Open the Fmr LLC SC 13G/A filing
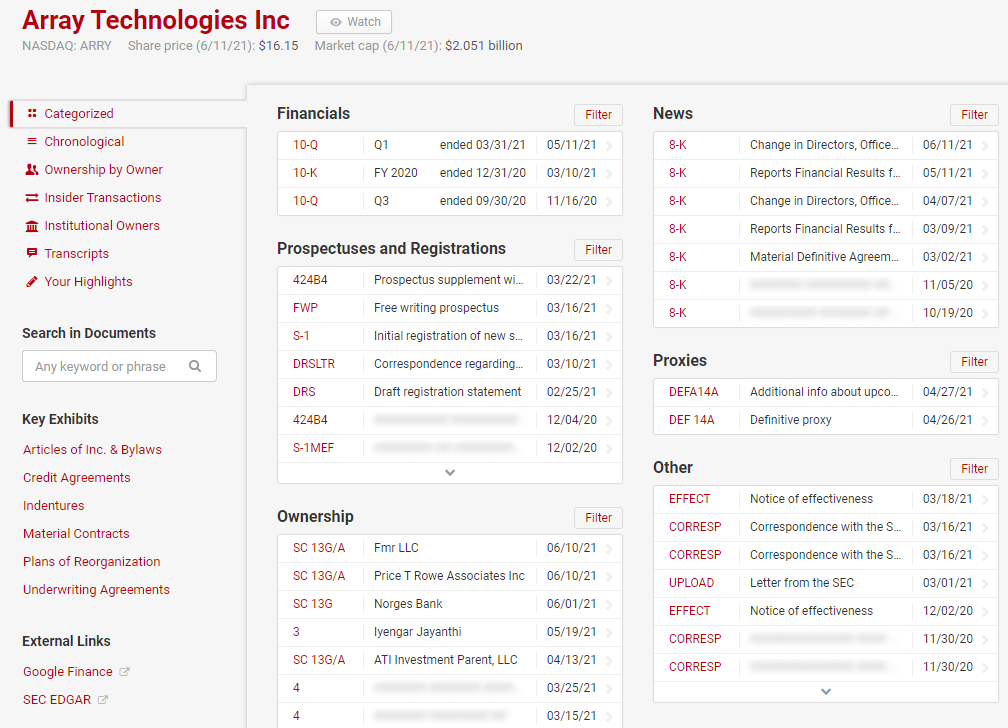Viewport: 1008px width, 728px height. (x=450, y=549)
